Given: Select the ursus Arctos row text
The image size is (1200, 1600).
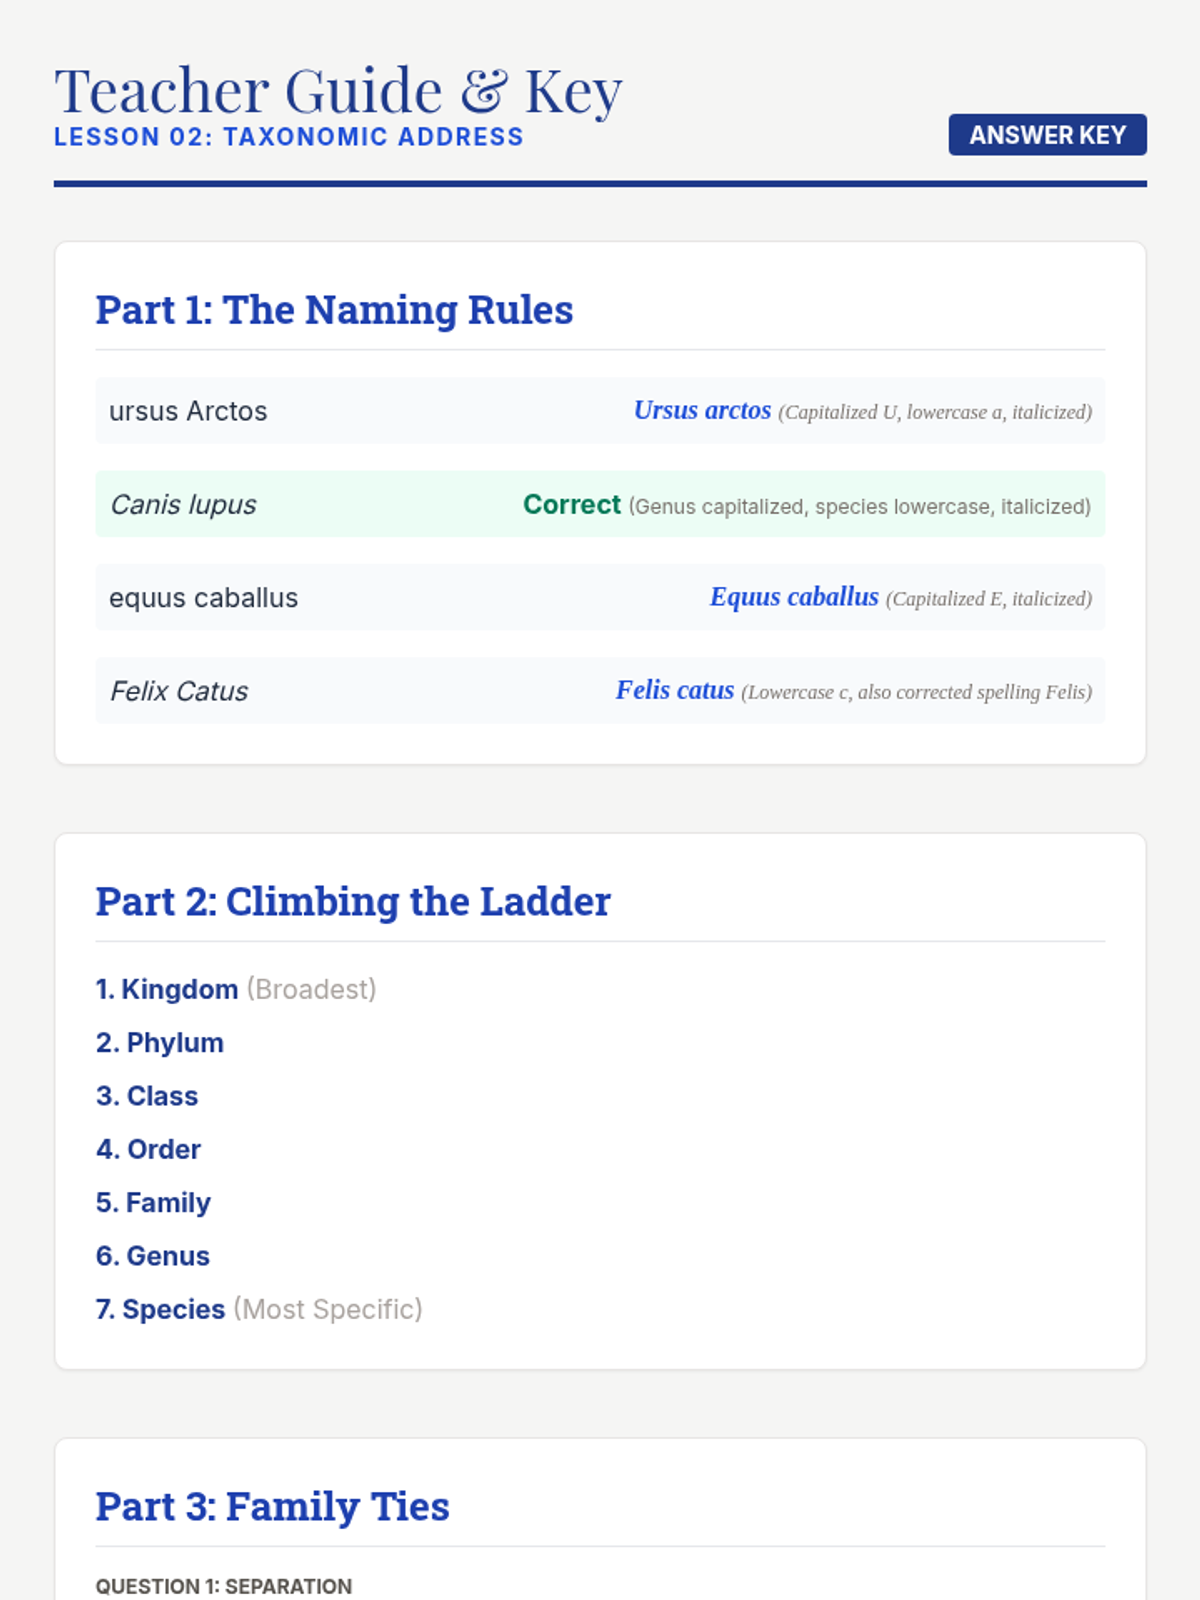Looking at the screenshot, I should [188, 411].
